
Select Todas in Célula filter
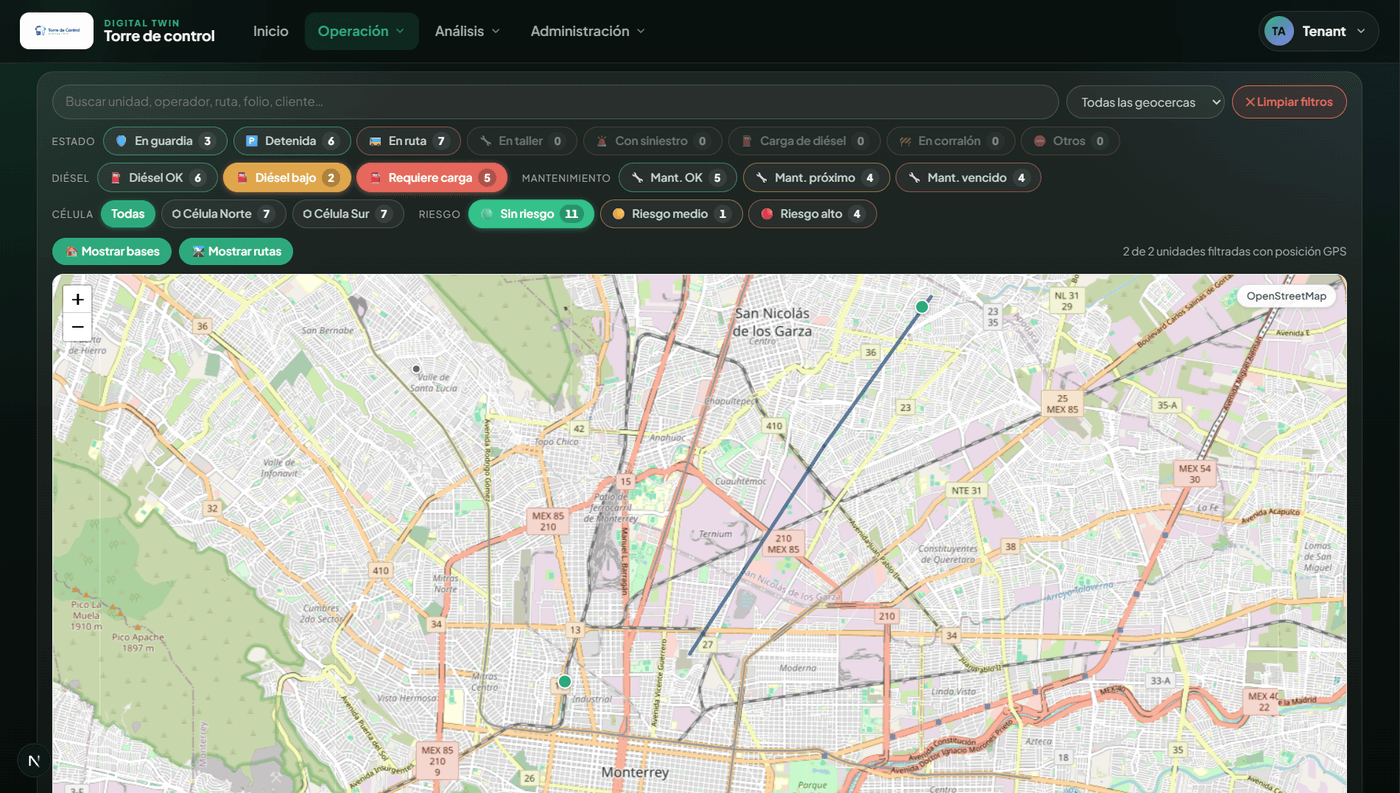click(x=128, y=214)
